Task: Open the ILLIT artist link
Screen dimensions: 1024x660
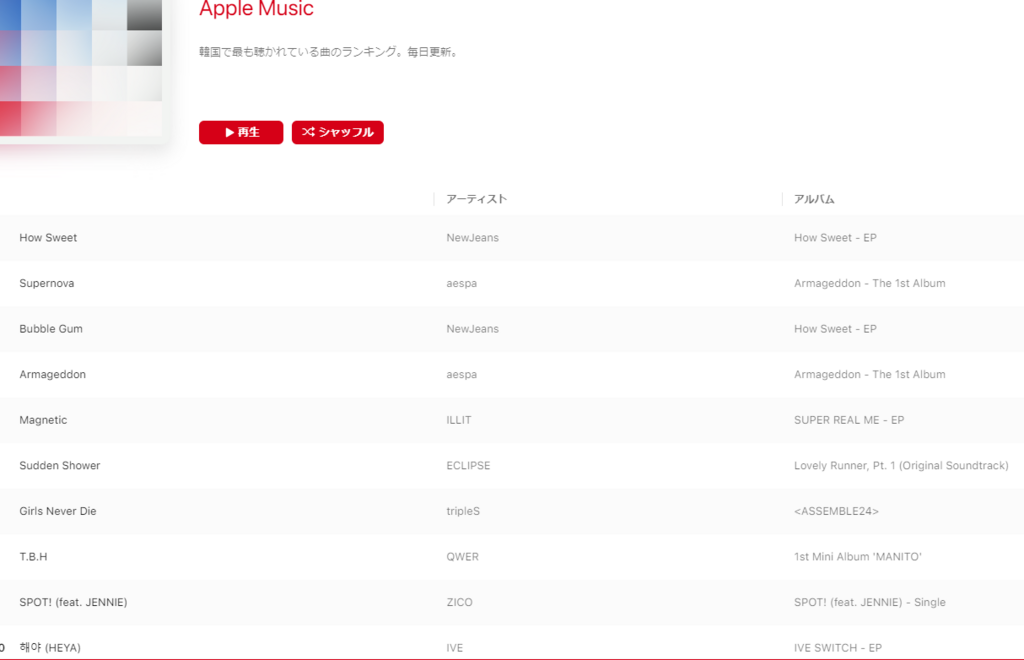Action: (458, 420)
